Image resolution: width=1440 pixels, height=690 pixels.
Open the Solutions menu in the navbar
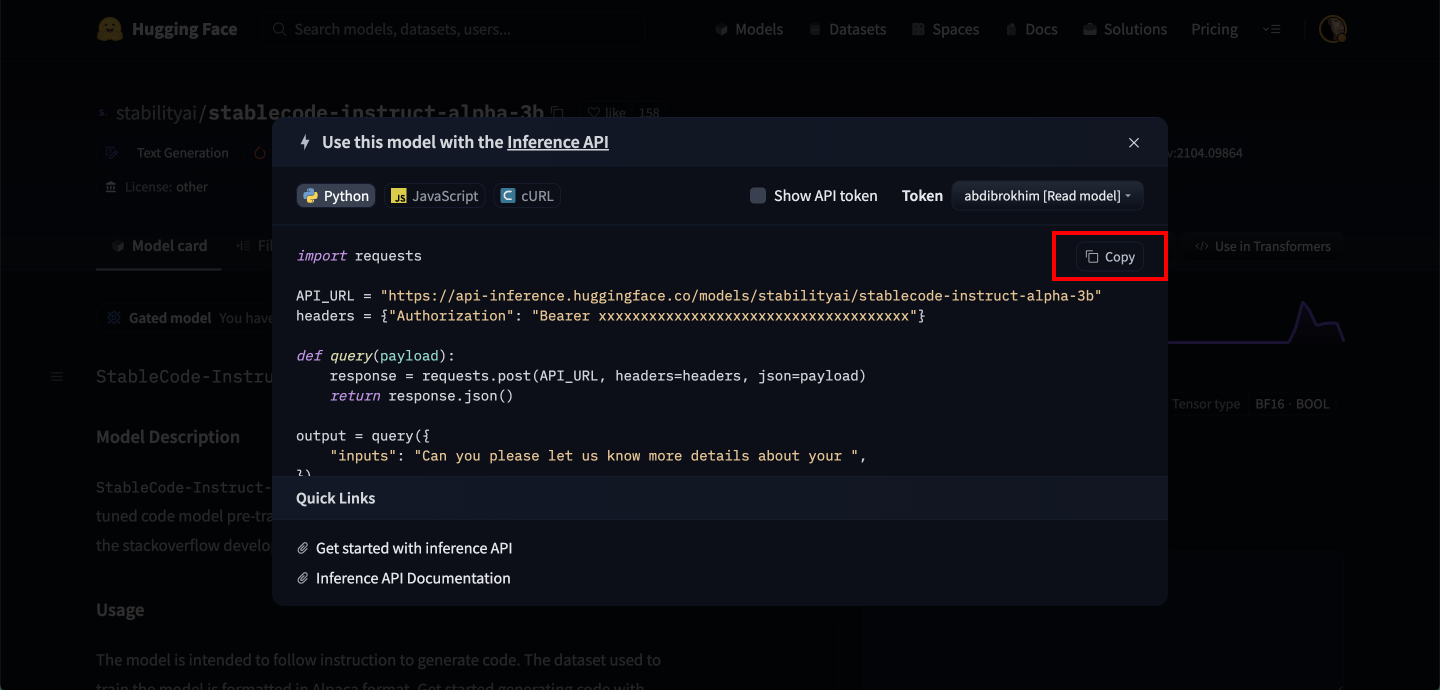1125,29
